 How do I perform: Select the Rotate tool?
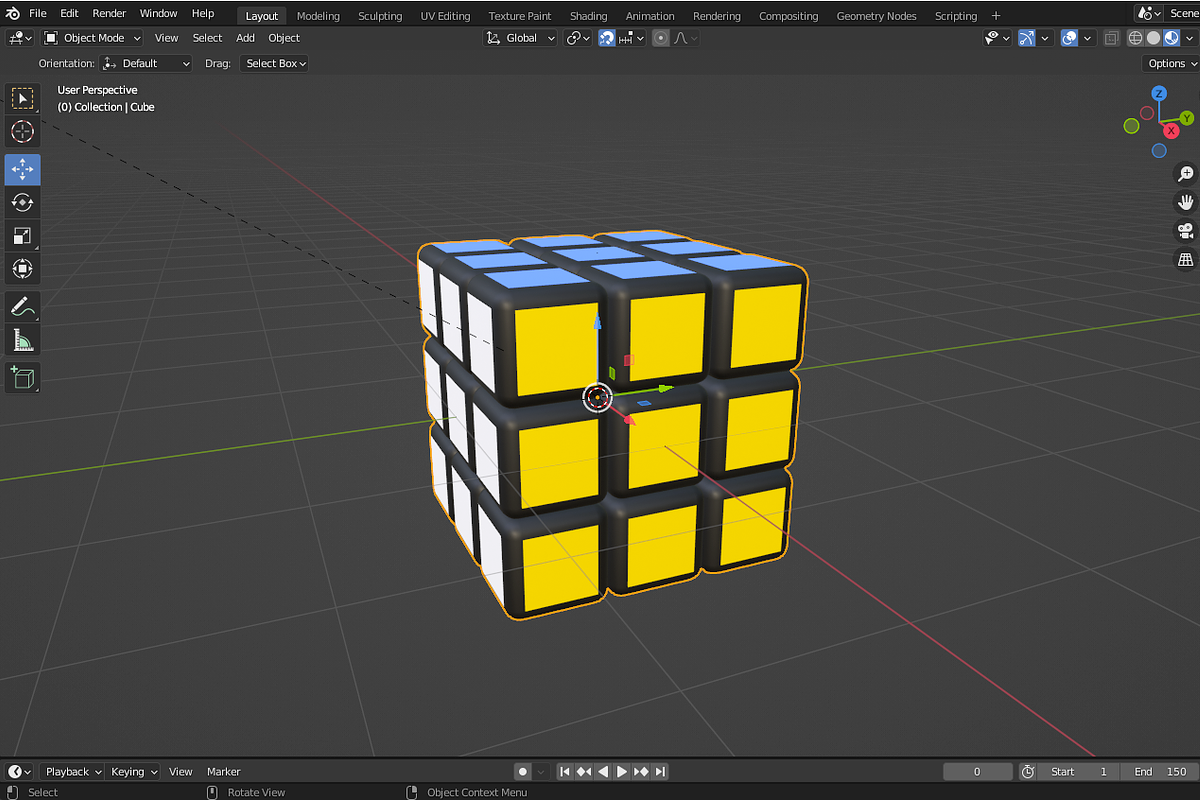pos(22,202)
